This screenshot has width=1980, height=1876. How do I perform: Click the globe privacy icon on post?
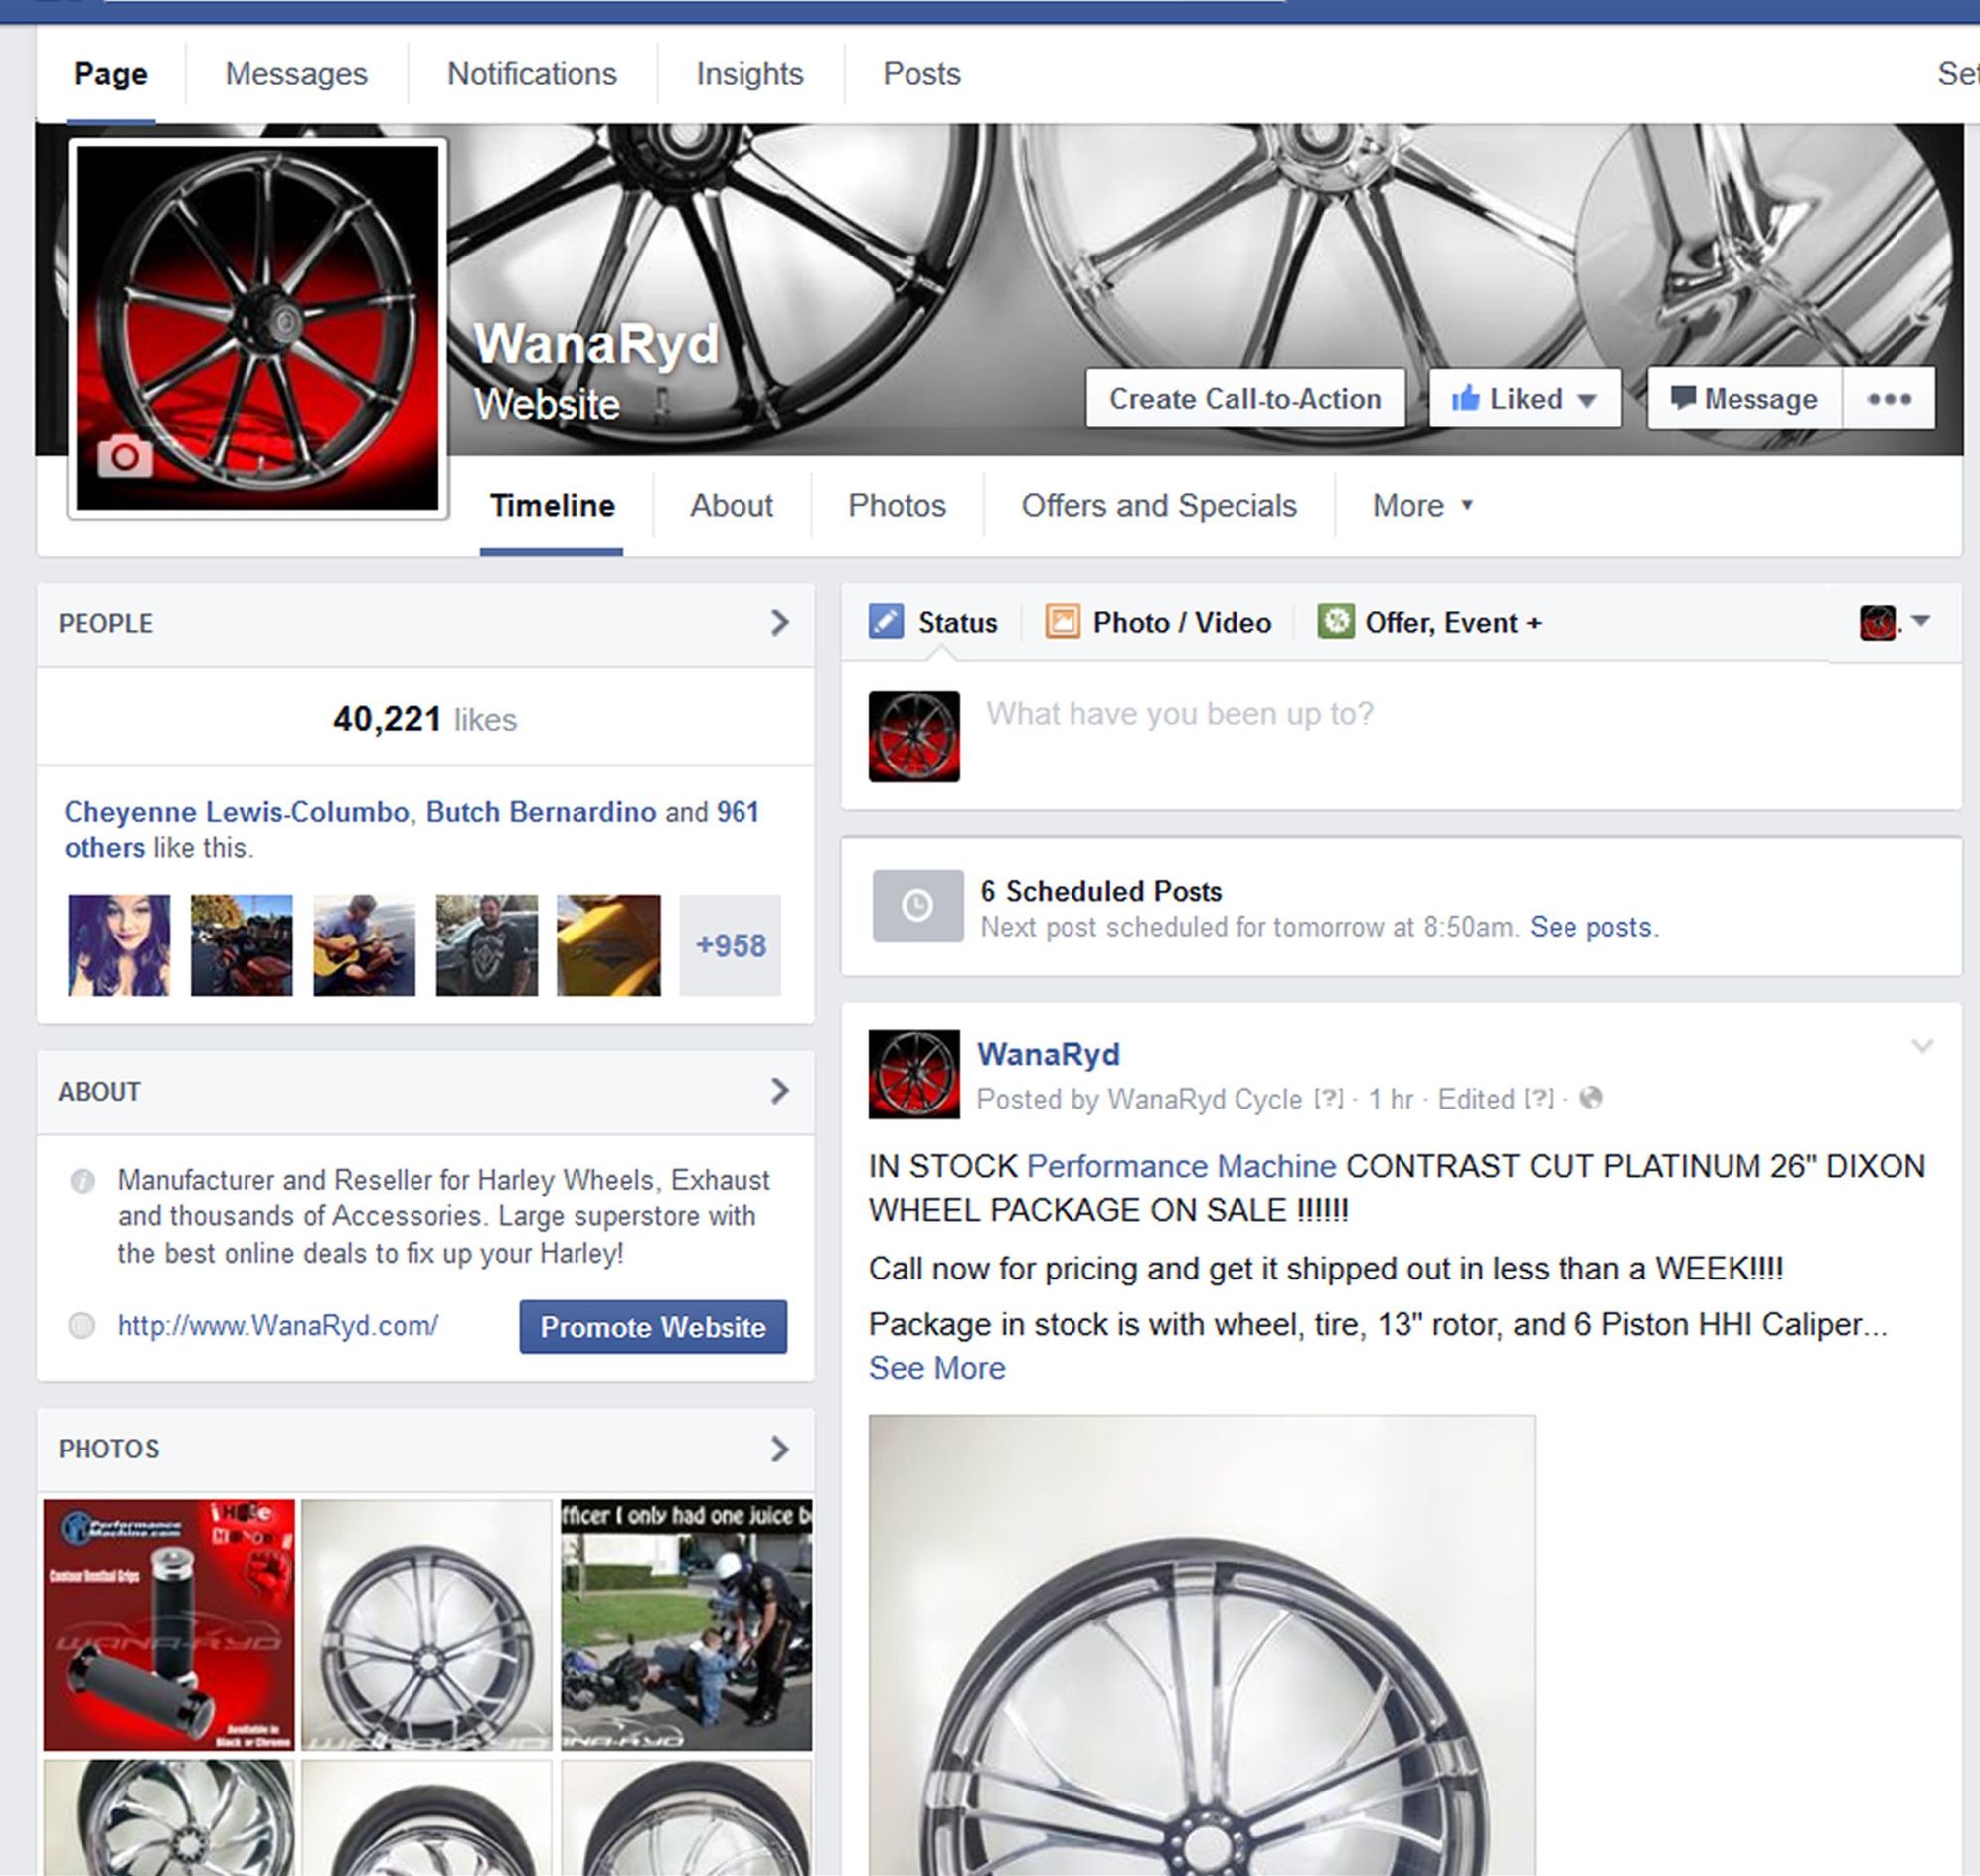coord(1591,1098)
